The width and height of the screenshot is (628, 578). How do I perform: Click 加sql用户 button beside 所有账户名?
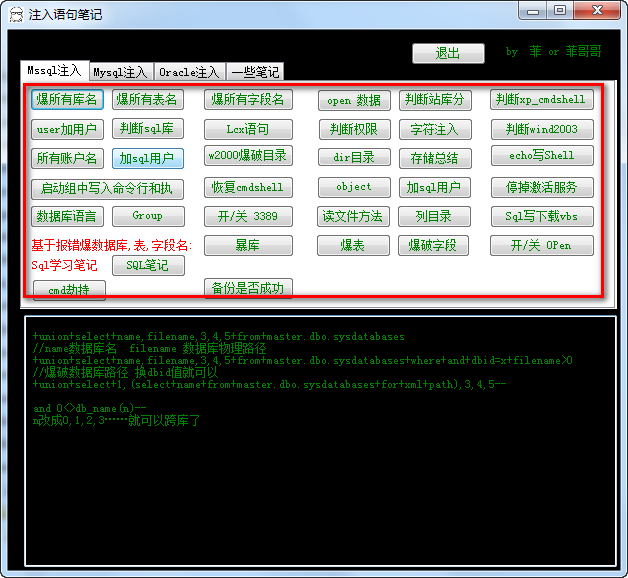click(147, 159)
